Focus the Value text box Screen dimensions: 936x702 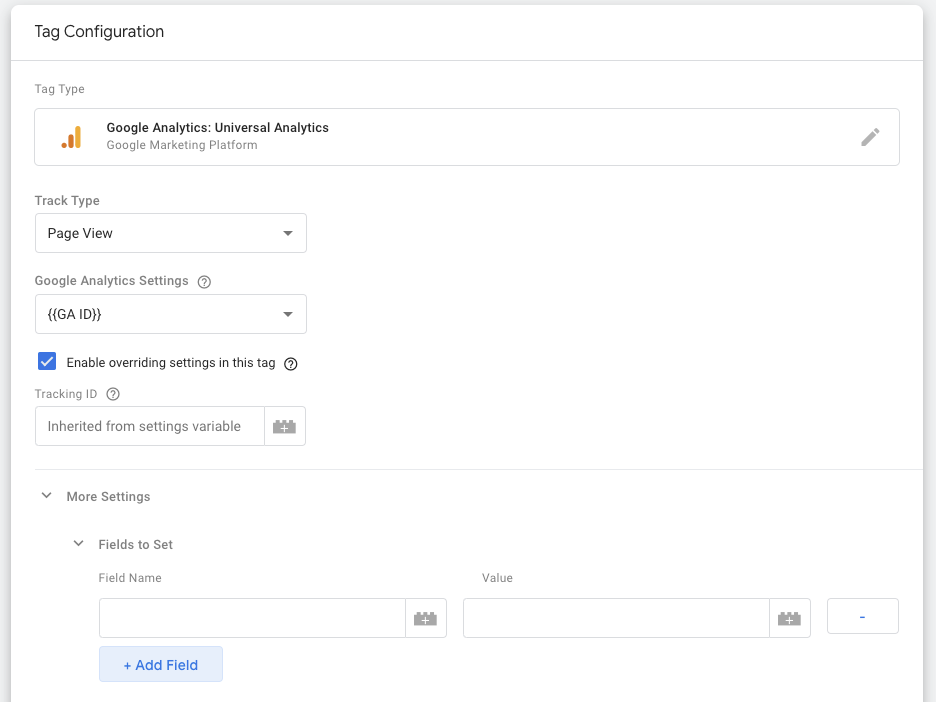617,618
